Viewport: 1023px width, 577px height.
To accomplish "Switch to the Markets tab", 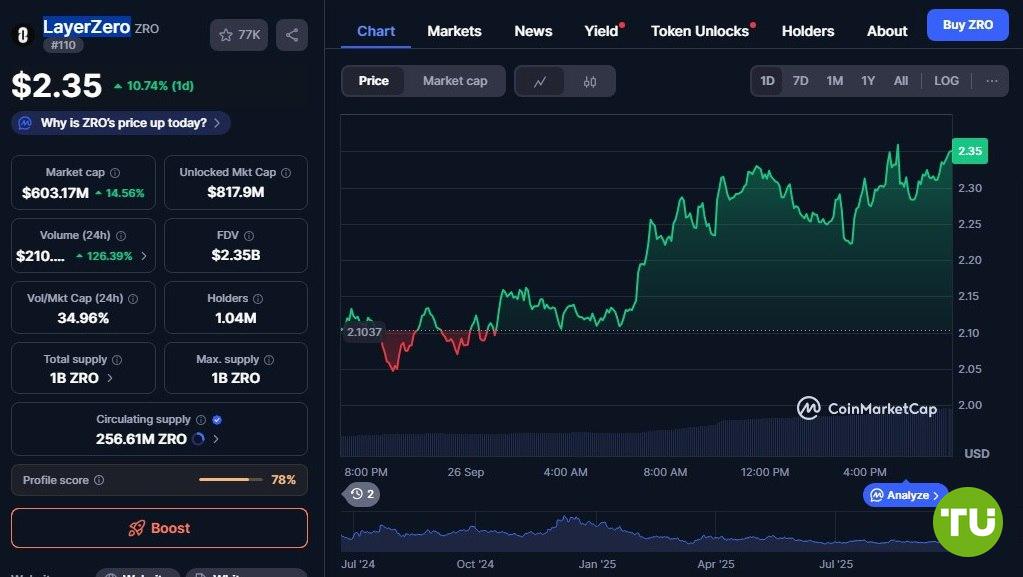I will coord(454,31).
